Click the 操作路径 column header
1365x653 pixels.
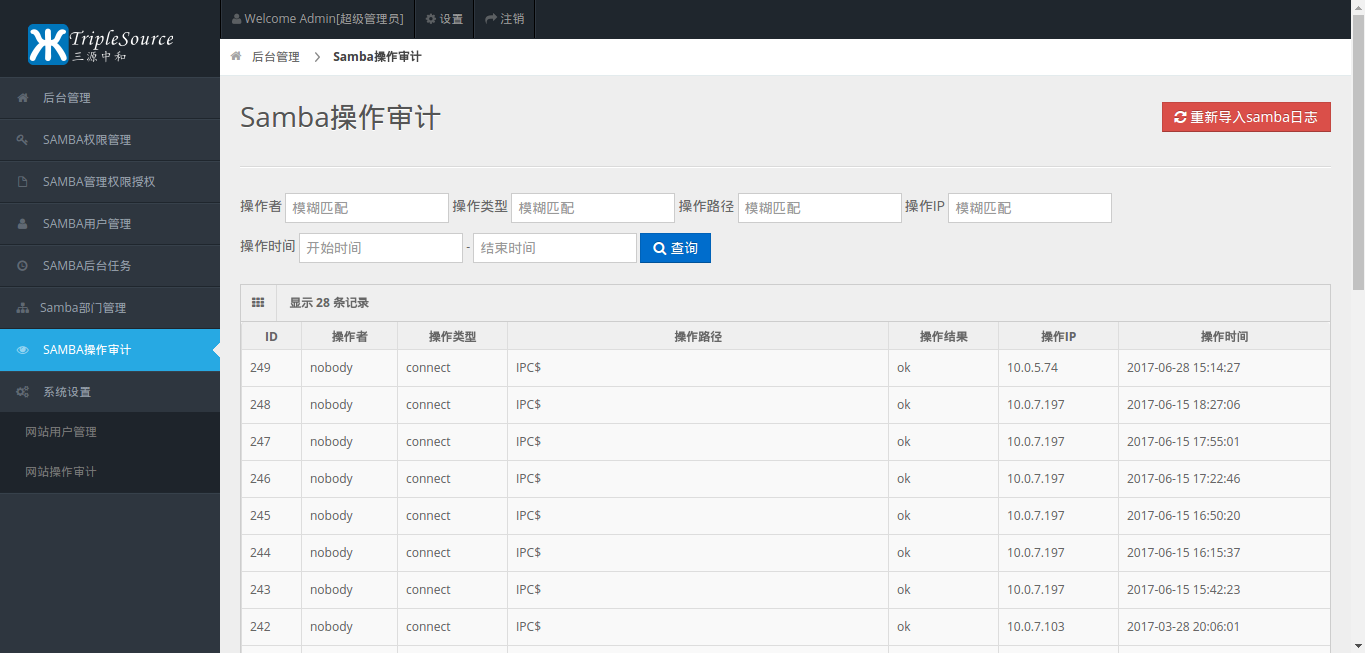[698, 337]
